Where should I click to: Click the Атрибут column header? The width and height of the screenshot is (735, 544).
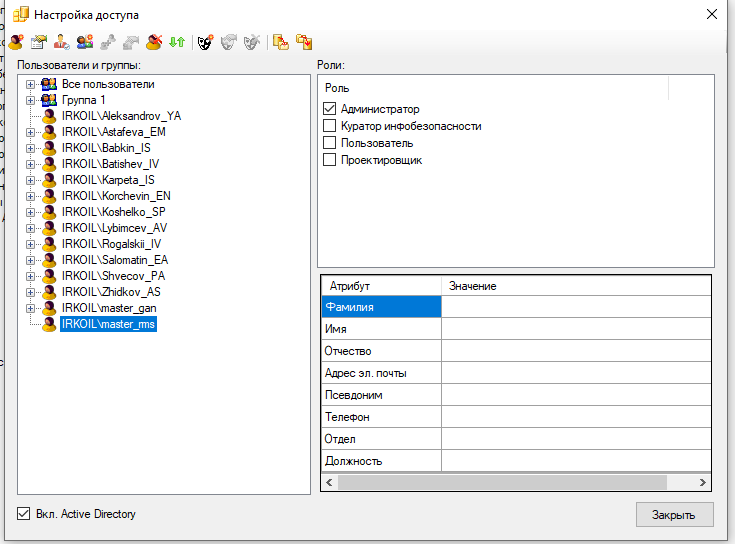coord(381,286)
